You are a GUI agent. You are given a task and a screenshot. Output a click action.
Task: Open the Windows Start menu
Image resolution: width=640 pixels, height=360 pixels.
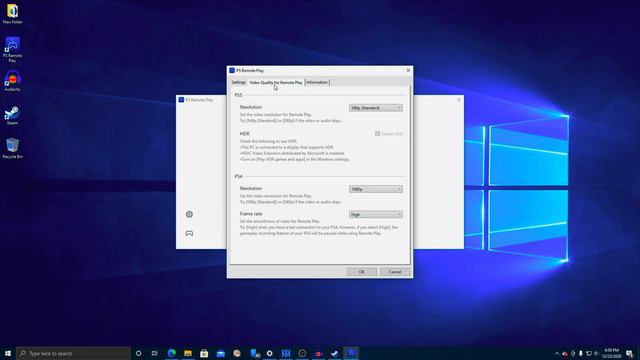pyautogui.click(x=8, y=353)
